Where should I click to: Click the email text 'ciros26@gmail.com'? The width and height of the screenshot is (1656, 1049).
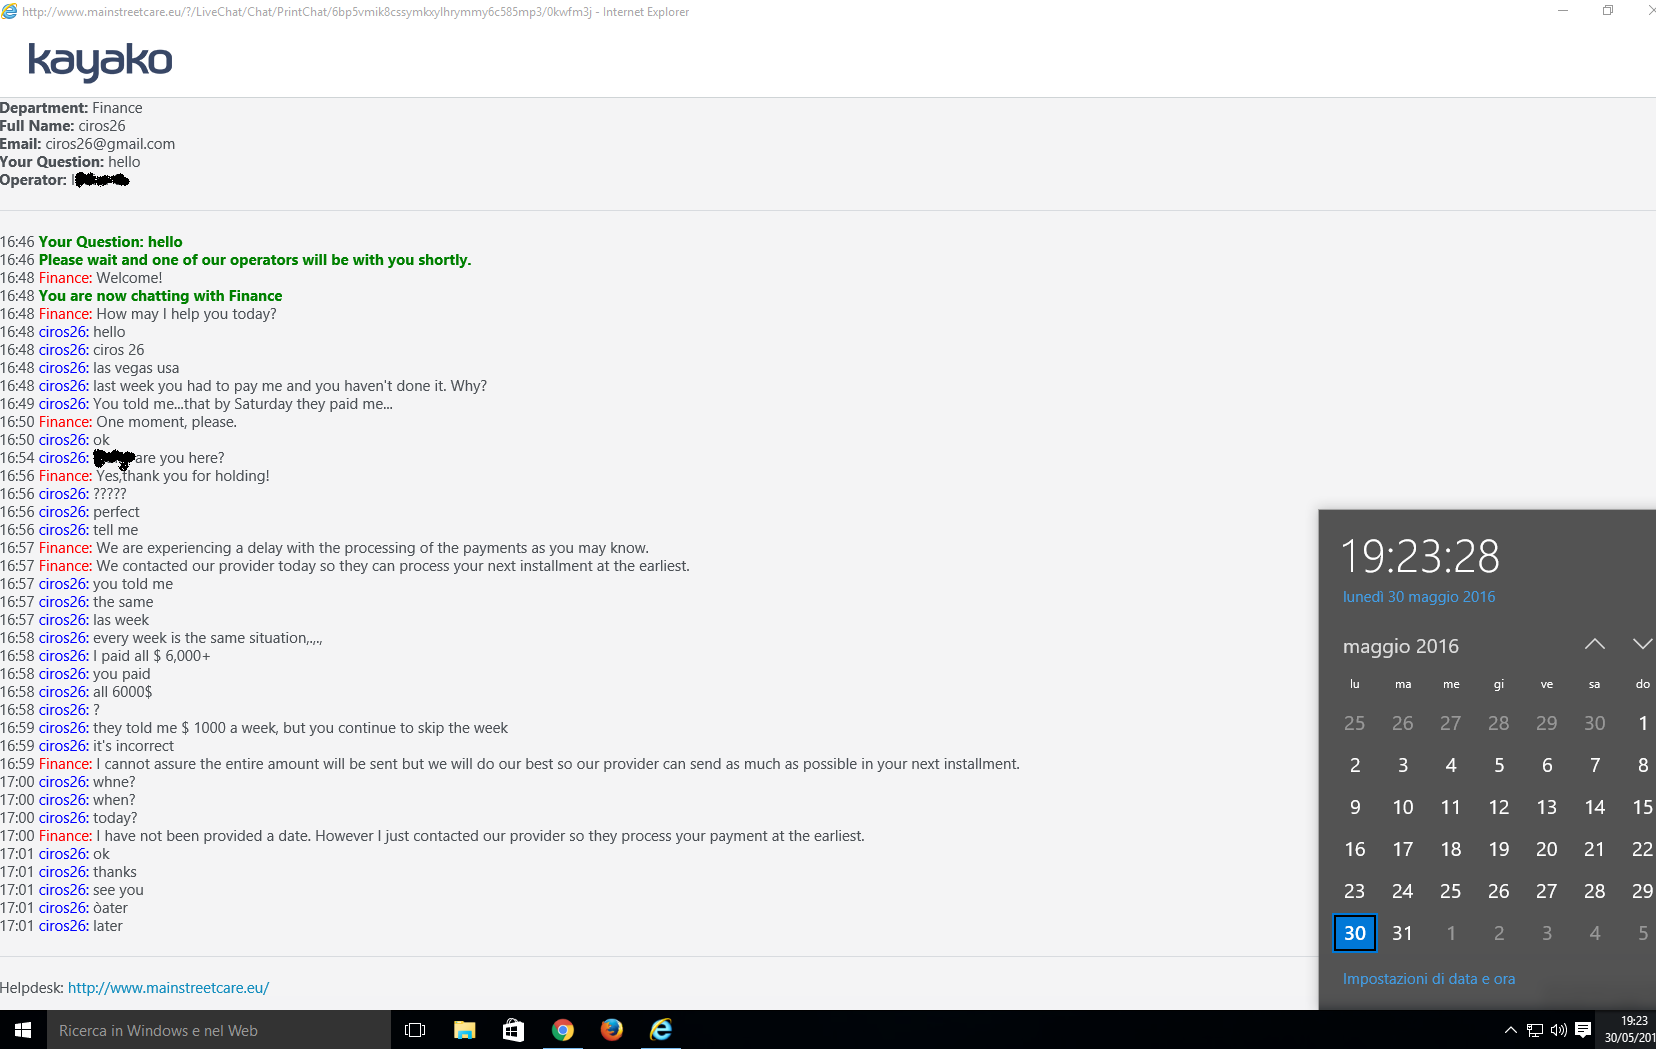pos(110,144)
